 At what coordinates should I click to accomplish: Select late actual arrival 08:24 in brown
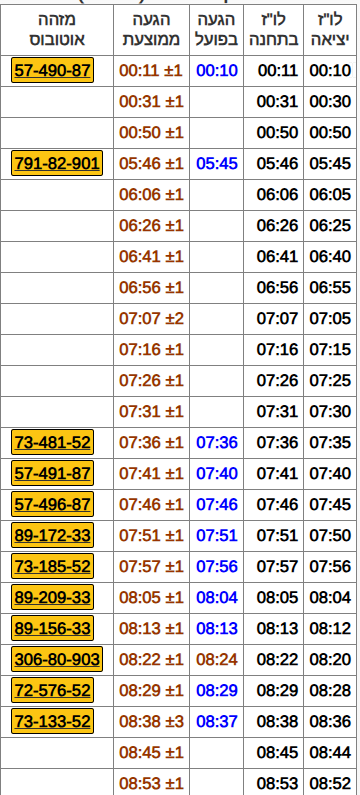(217, 660)
